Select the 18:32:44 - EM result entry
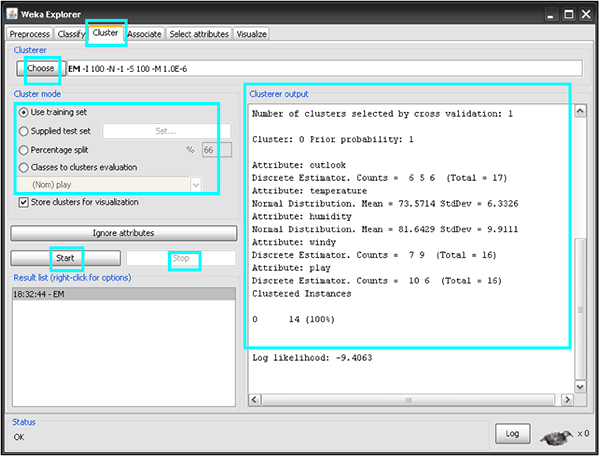This screenshot has width=600, height=456. 124,294
